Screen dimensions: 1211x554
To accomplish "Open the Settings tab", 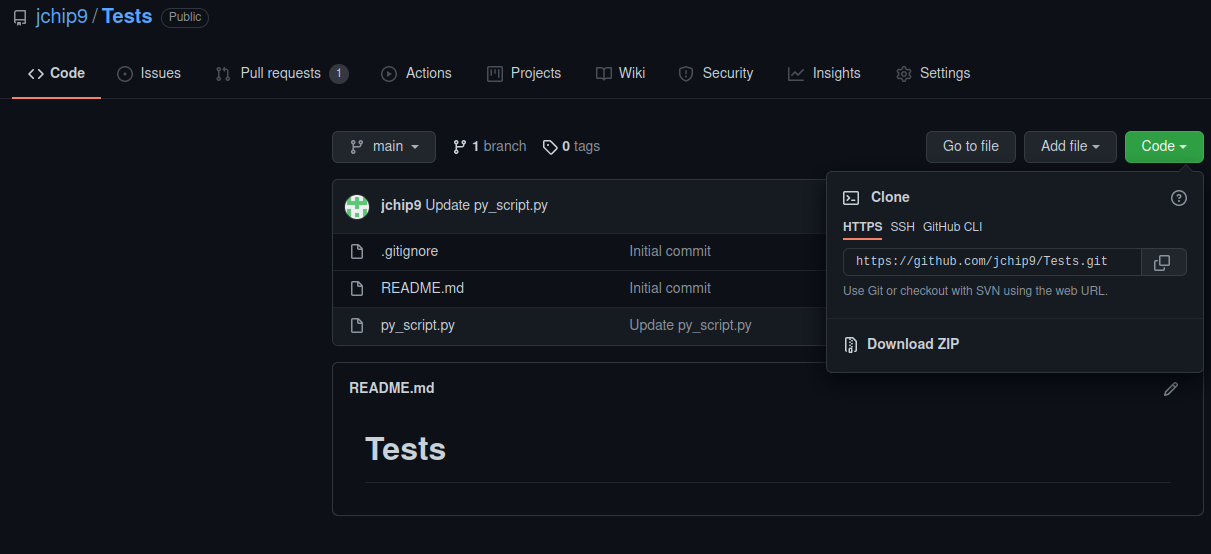I will pyautogui.click(x=933, y=73).
